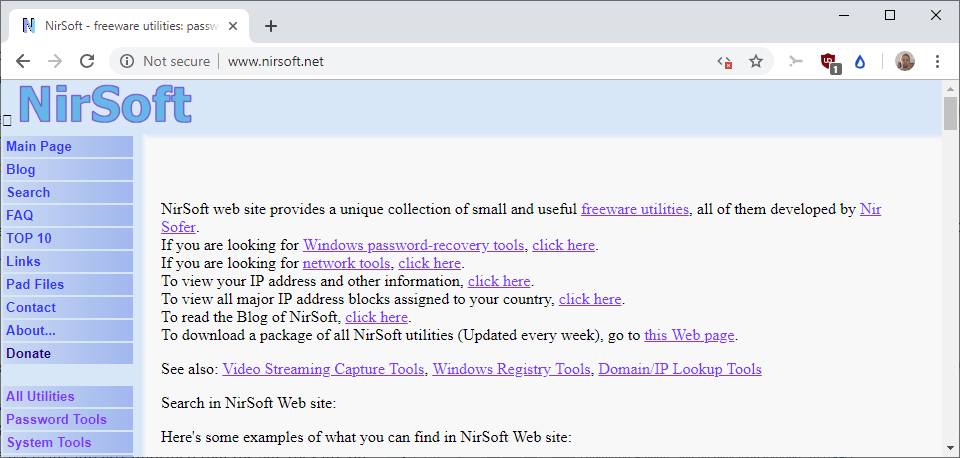Click 'click here' after password-recovery tools
This screenshot has height=458, width=960.
(x=563, y=246)
